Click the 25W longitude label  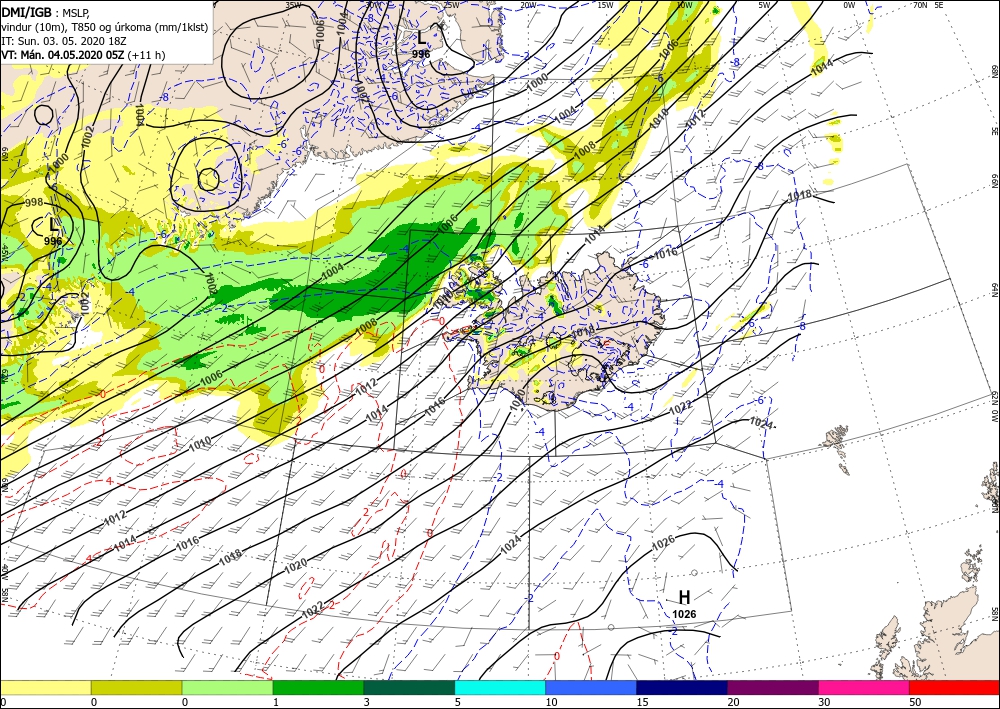pyautogui.click(x=452, y=5)
